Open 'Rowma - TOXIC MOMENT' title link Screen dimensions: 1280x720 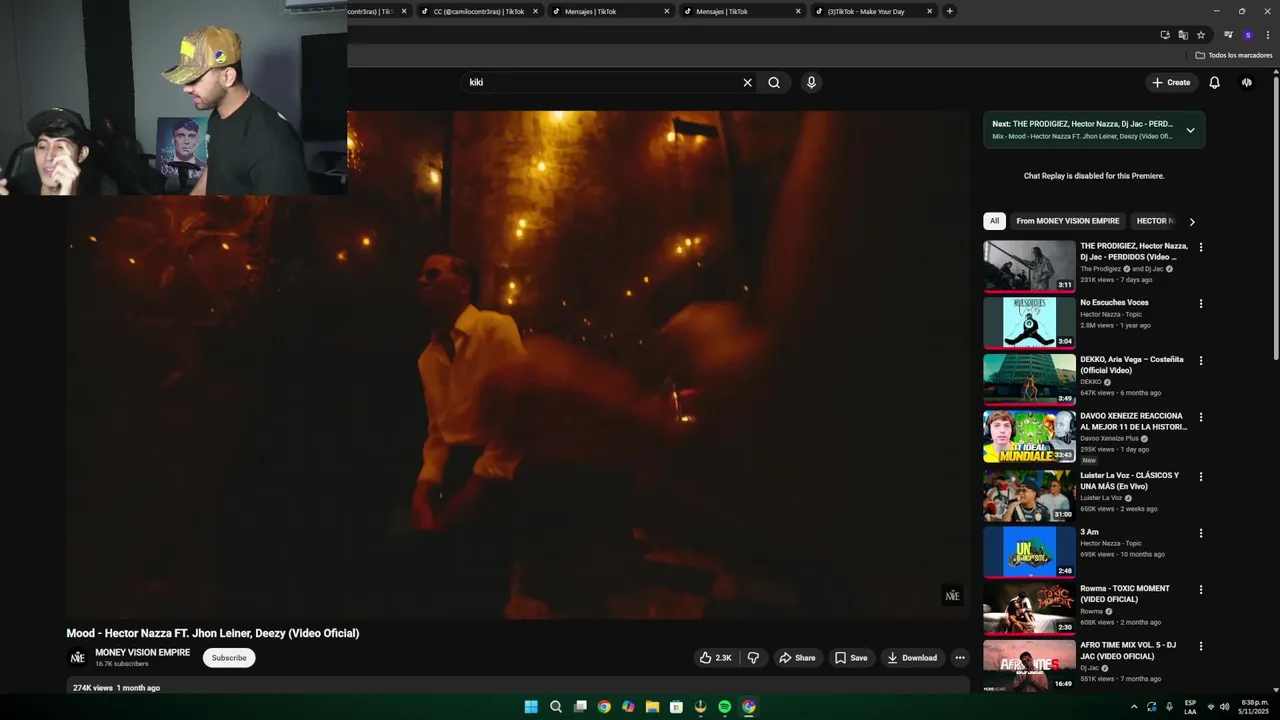pyautogui.click(x=1126, y=594)
